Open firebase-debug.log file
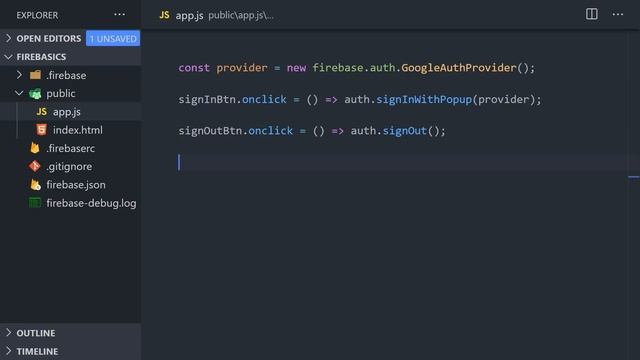This screenshot has width=640, height=360. pyautogui.click(x=91, y=203)
